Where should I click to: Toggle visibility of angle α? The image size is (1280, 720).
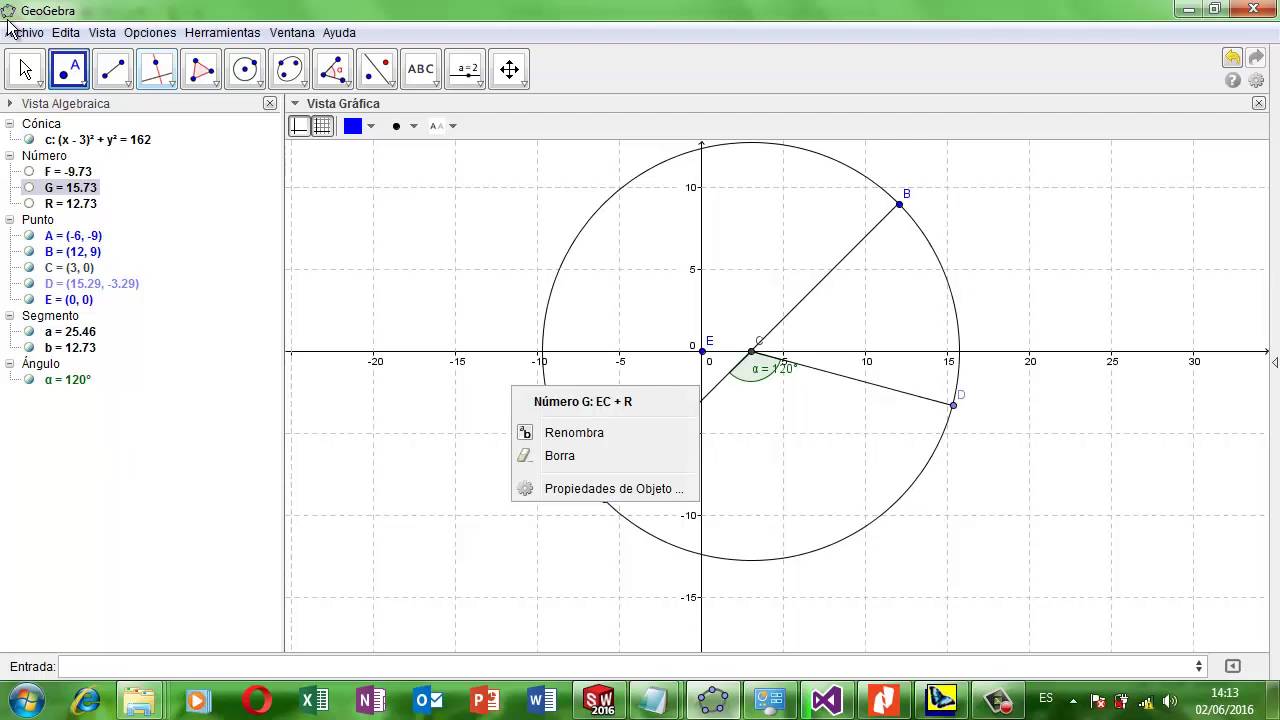[29, 380]
